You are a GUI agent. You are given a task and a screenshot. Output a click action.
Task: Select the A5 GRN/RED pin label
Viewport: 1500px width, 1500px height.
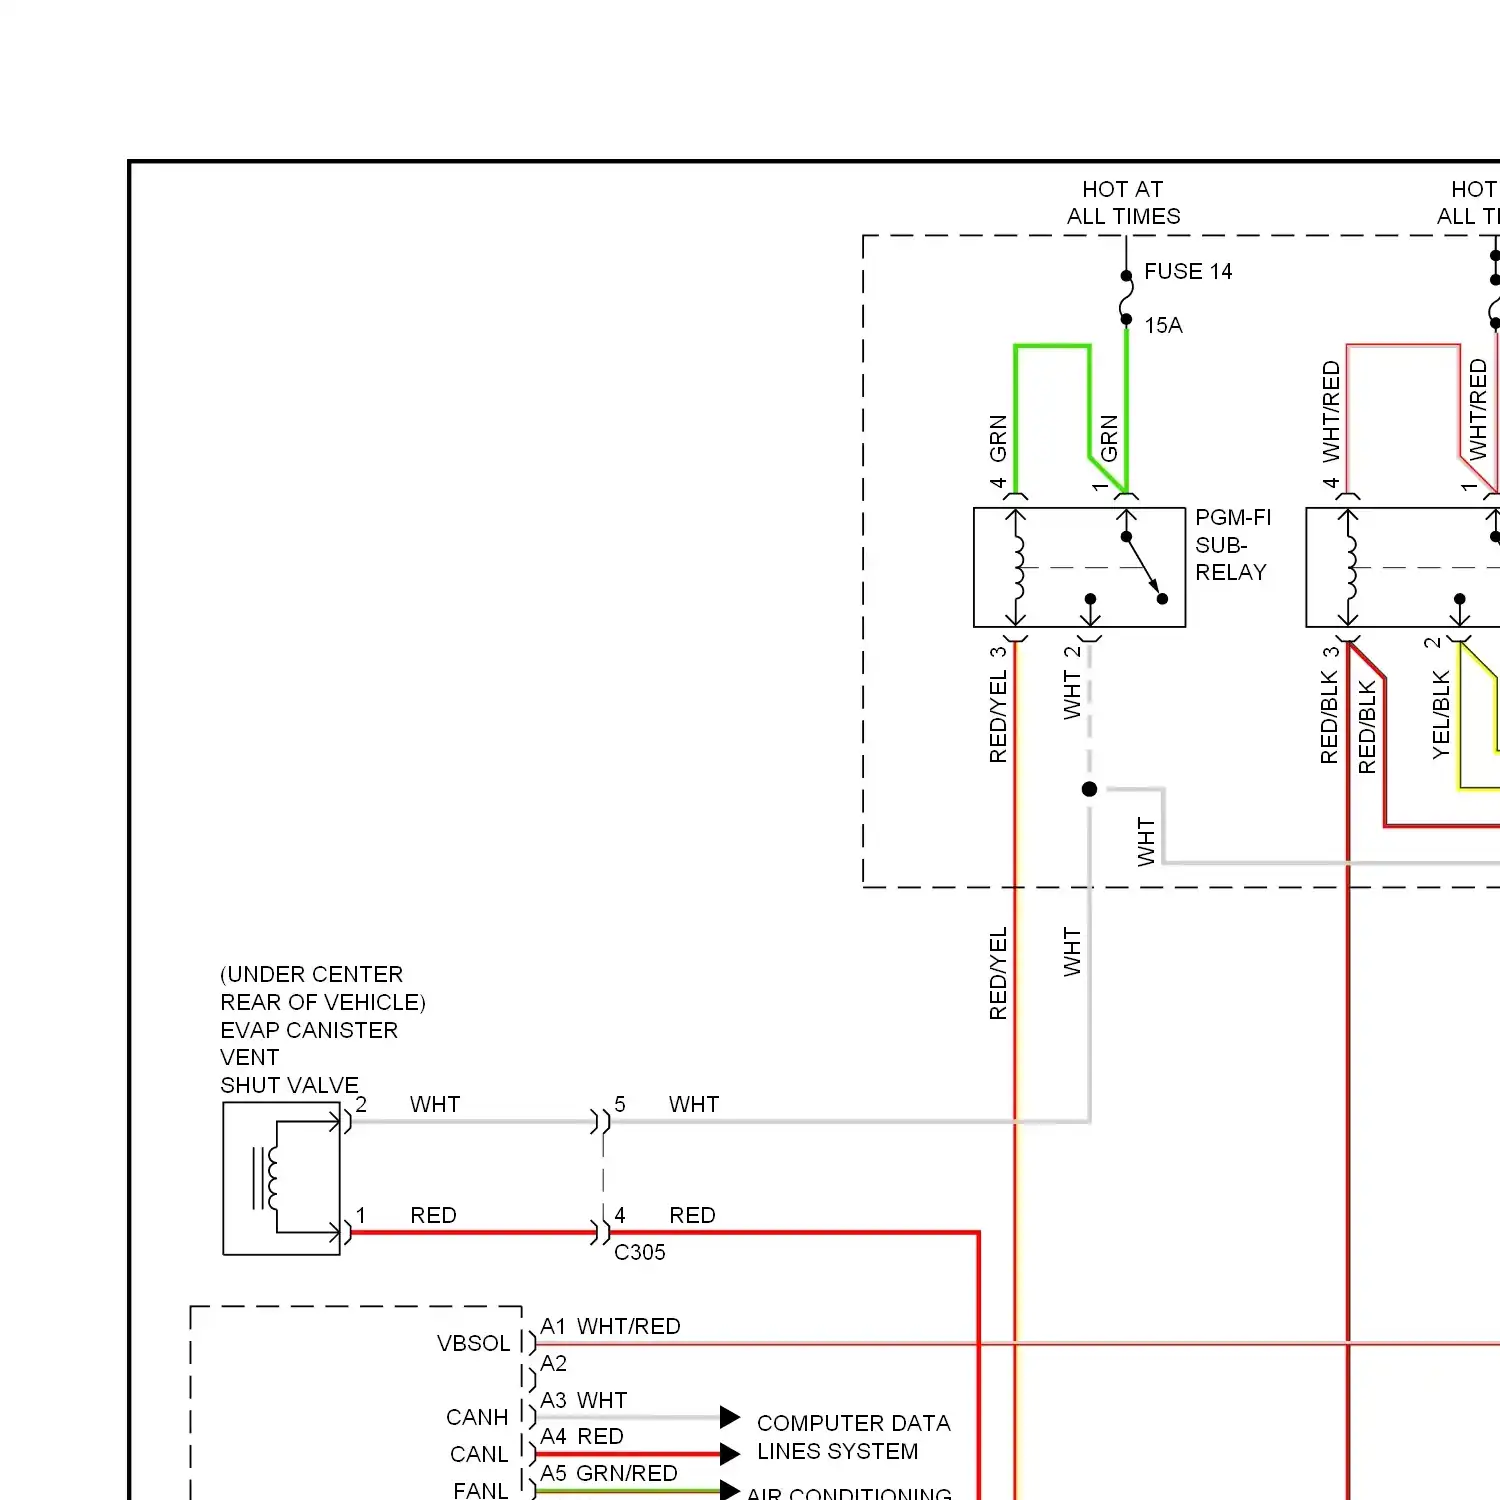click(609, 1473)
